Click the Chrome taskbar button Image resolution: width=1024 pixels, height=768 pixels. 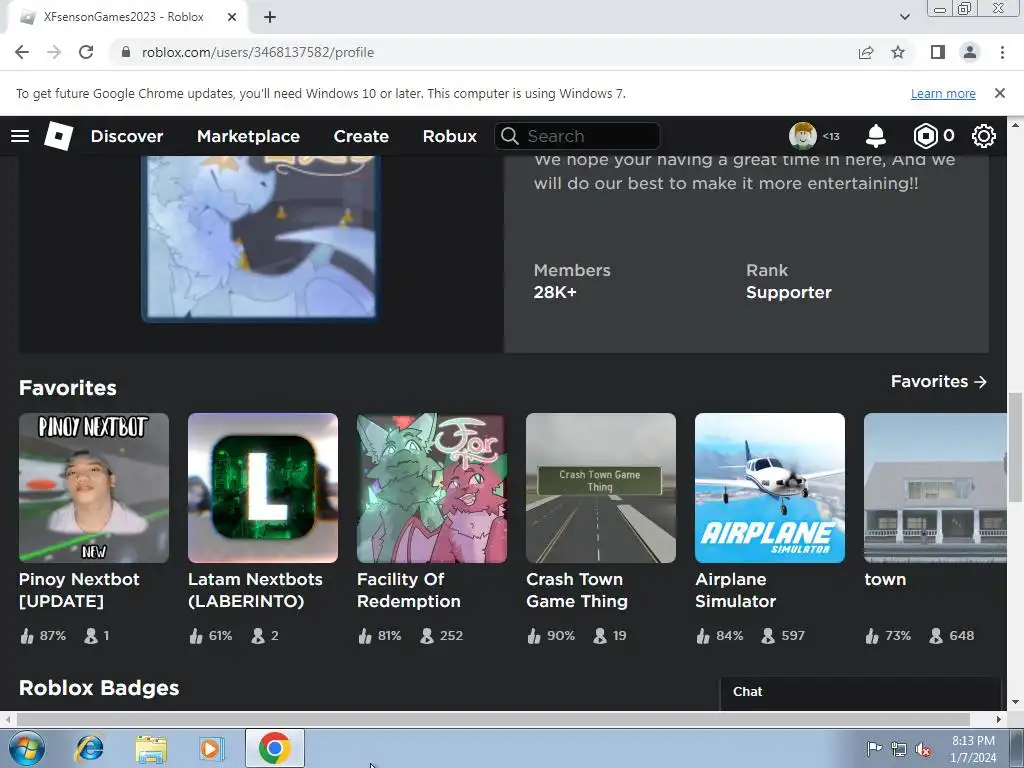point(274,748)
